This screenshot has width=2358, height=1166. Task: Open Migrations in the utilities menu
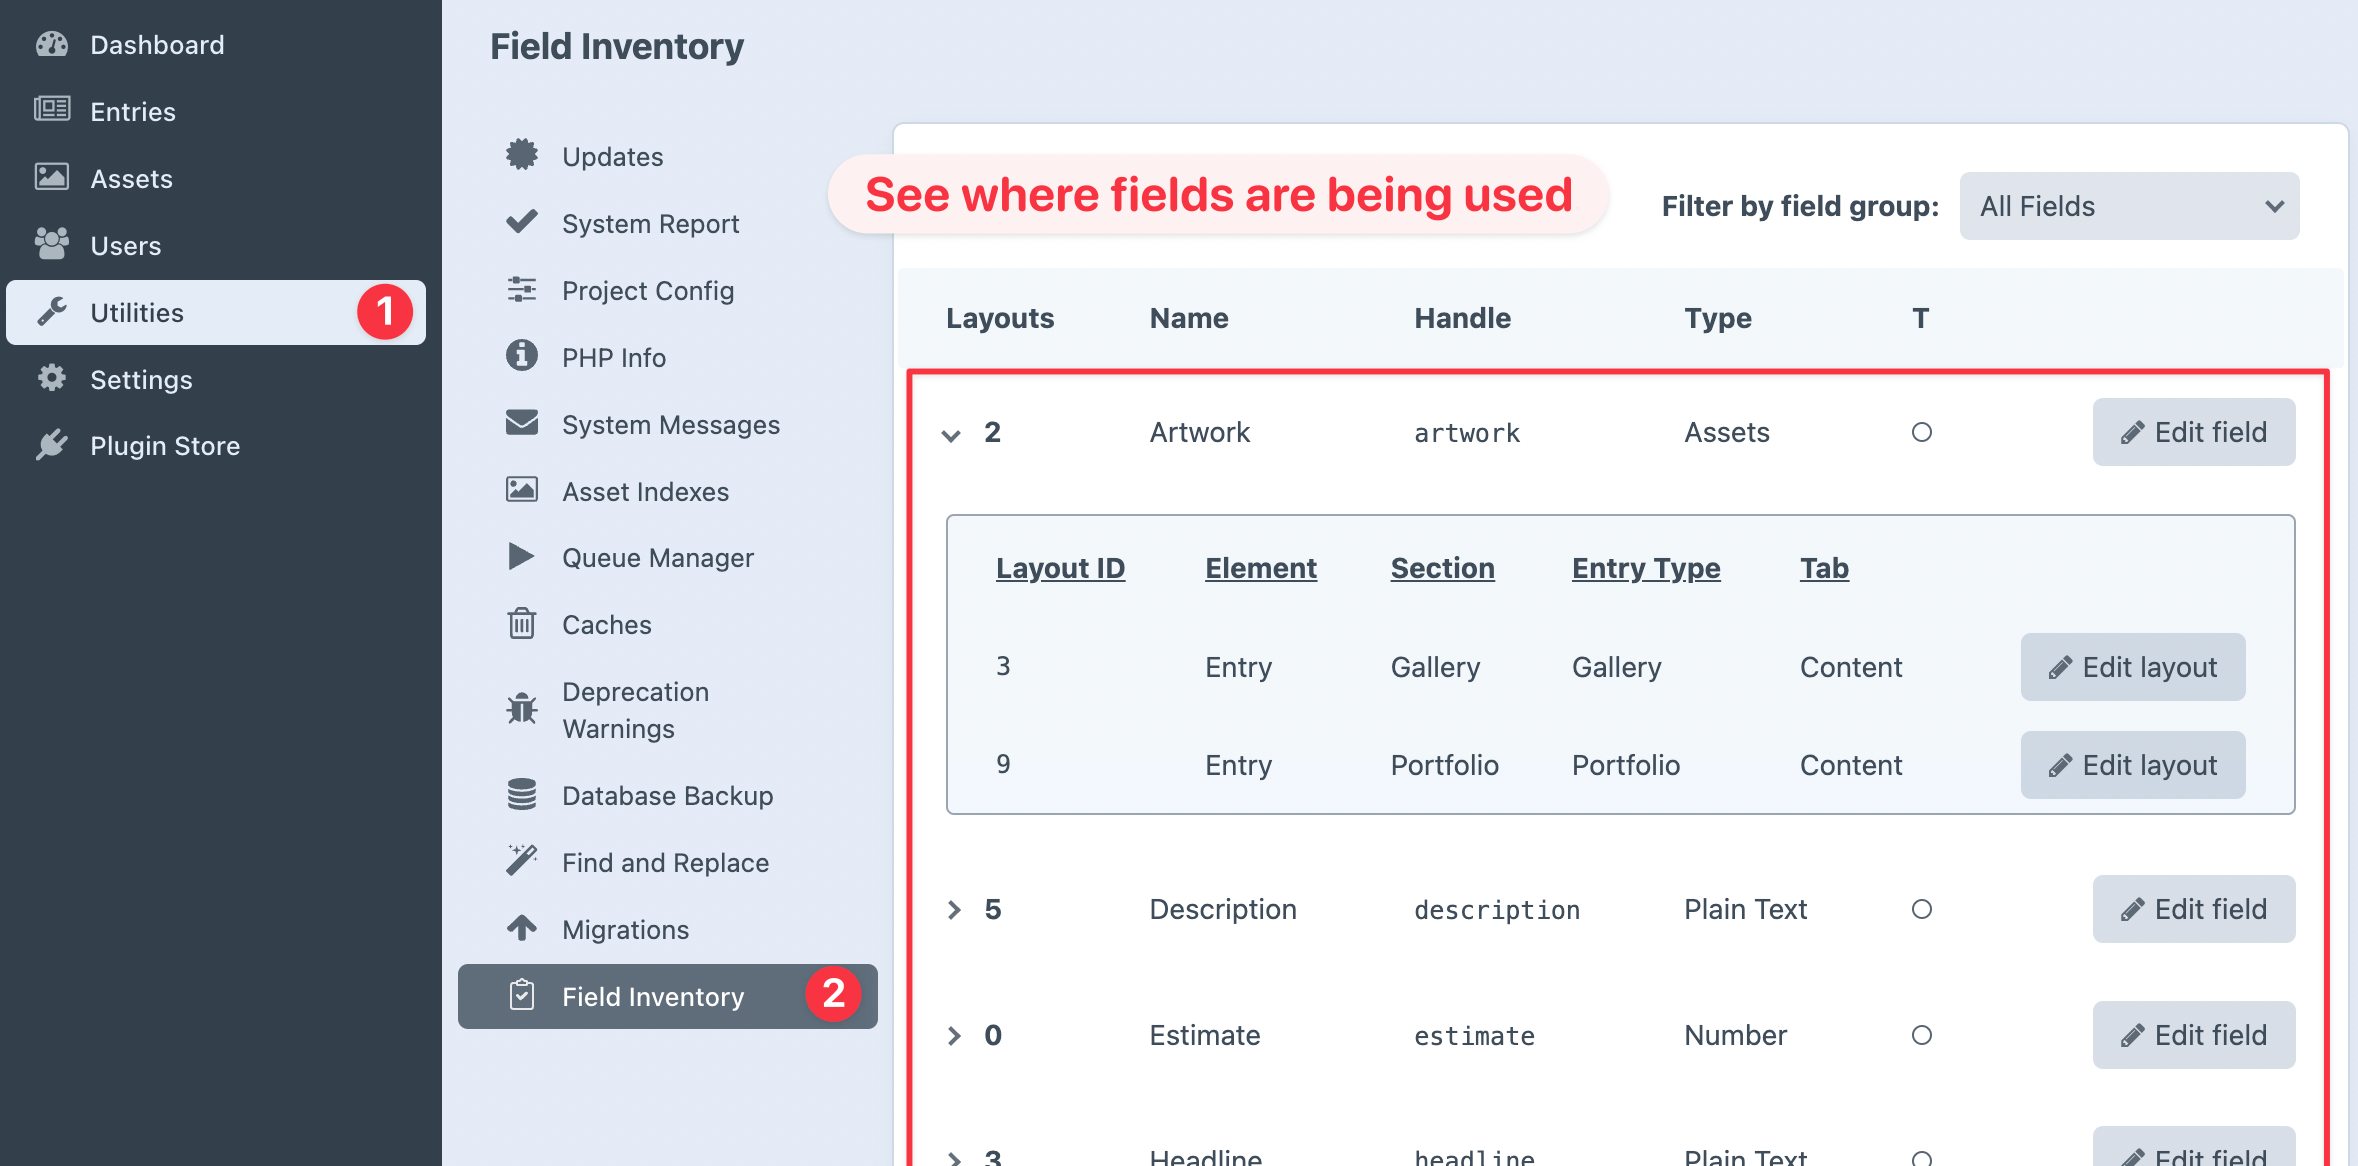[x=625, y=929]
